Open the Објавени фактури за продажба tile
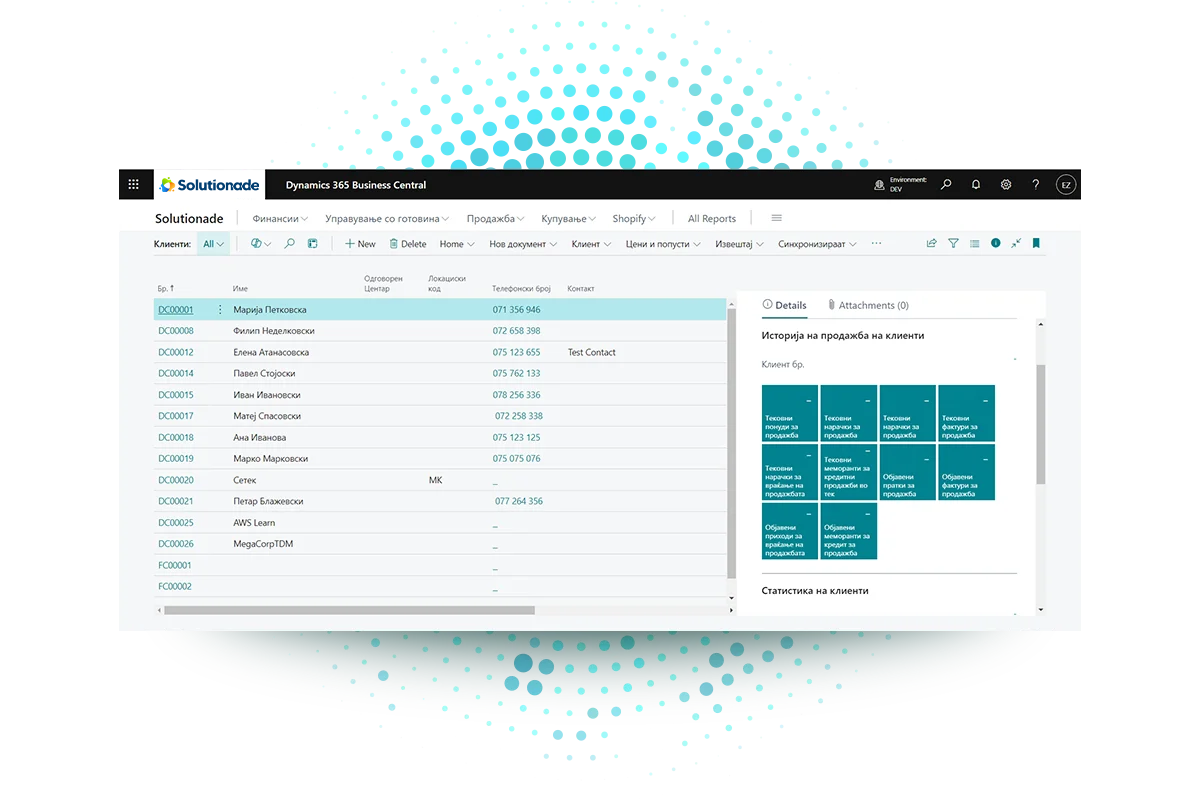1200x800 pixels. 967,473
